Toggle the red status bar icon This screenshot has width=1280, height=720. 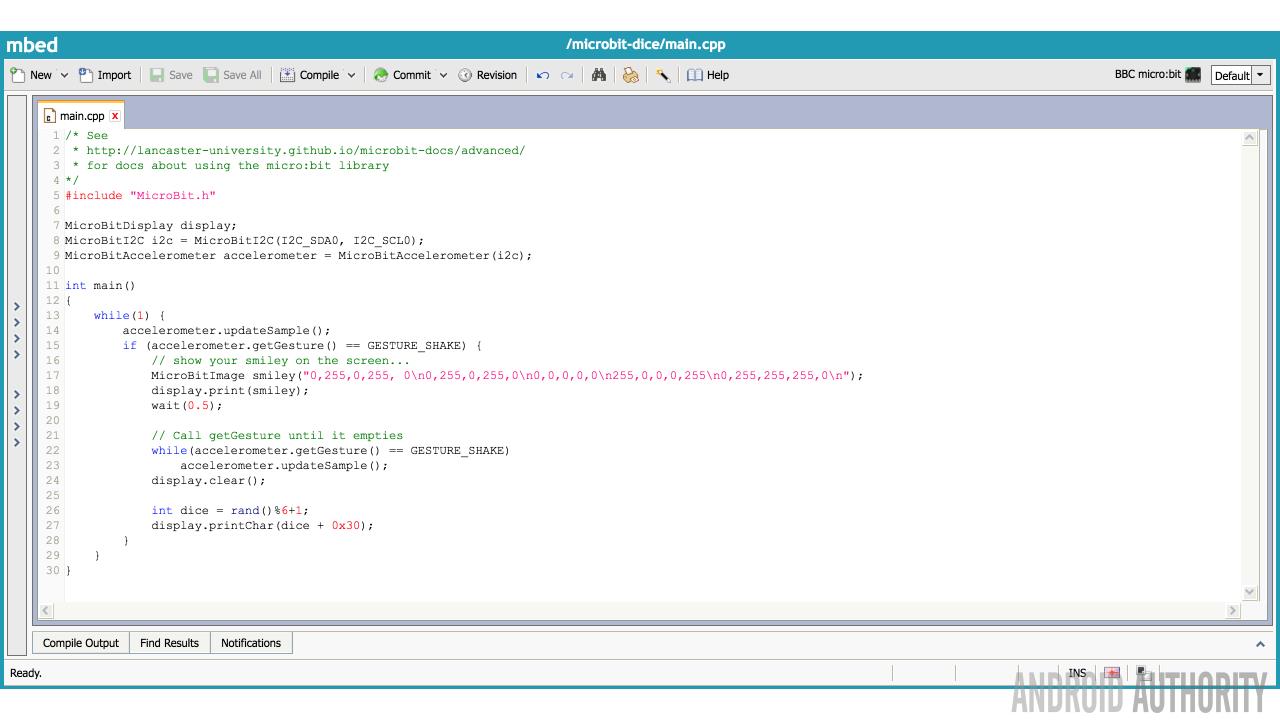[x=1112, y=673]
